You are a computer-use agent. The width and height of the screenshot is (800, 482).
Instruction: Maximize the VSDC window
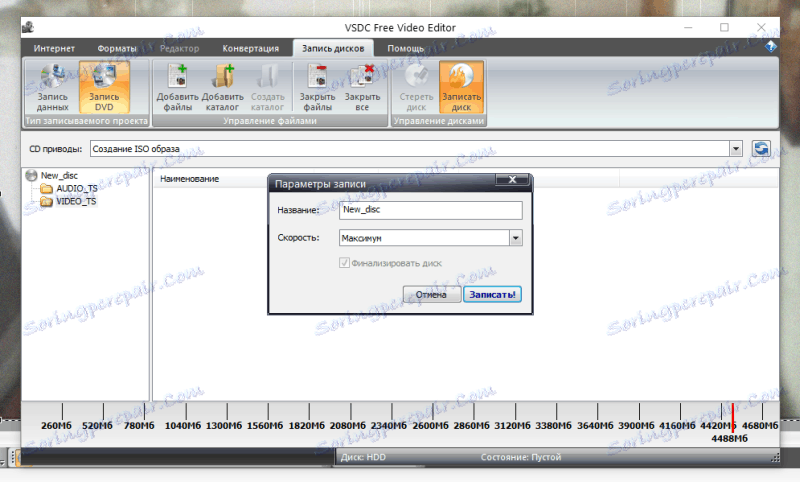(724, 27)
